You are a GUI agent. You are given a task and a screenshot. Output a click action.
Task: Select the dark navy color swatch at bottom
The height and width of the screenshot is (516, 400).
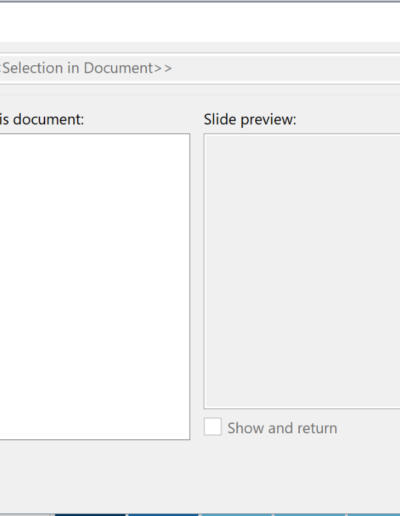click(x=90, y=515)
